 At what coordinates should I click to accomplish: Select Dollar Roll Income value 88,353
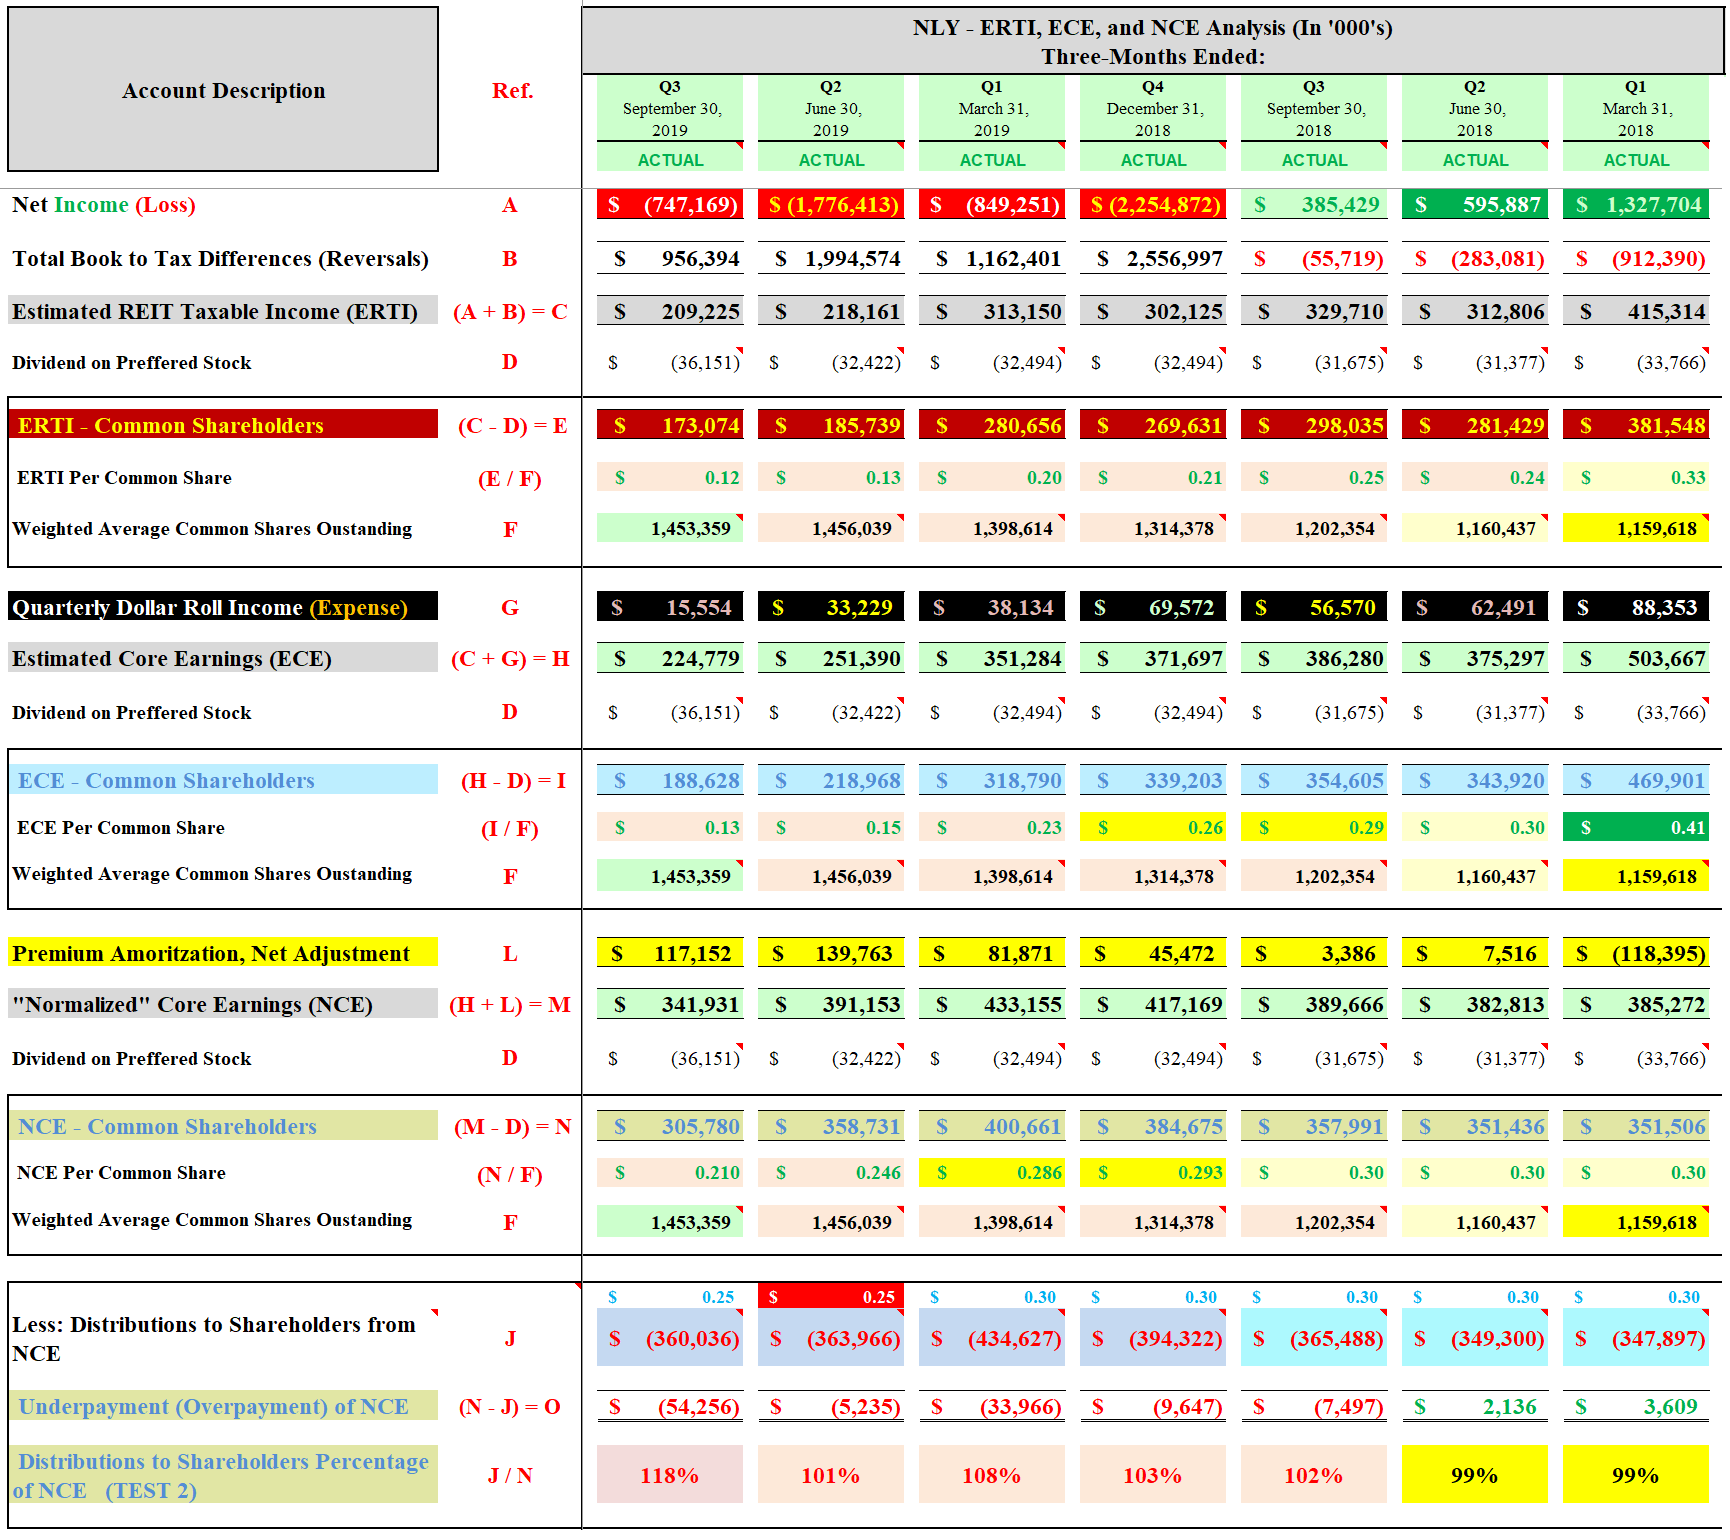(x=1636, y=607)
